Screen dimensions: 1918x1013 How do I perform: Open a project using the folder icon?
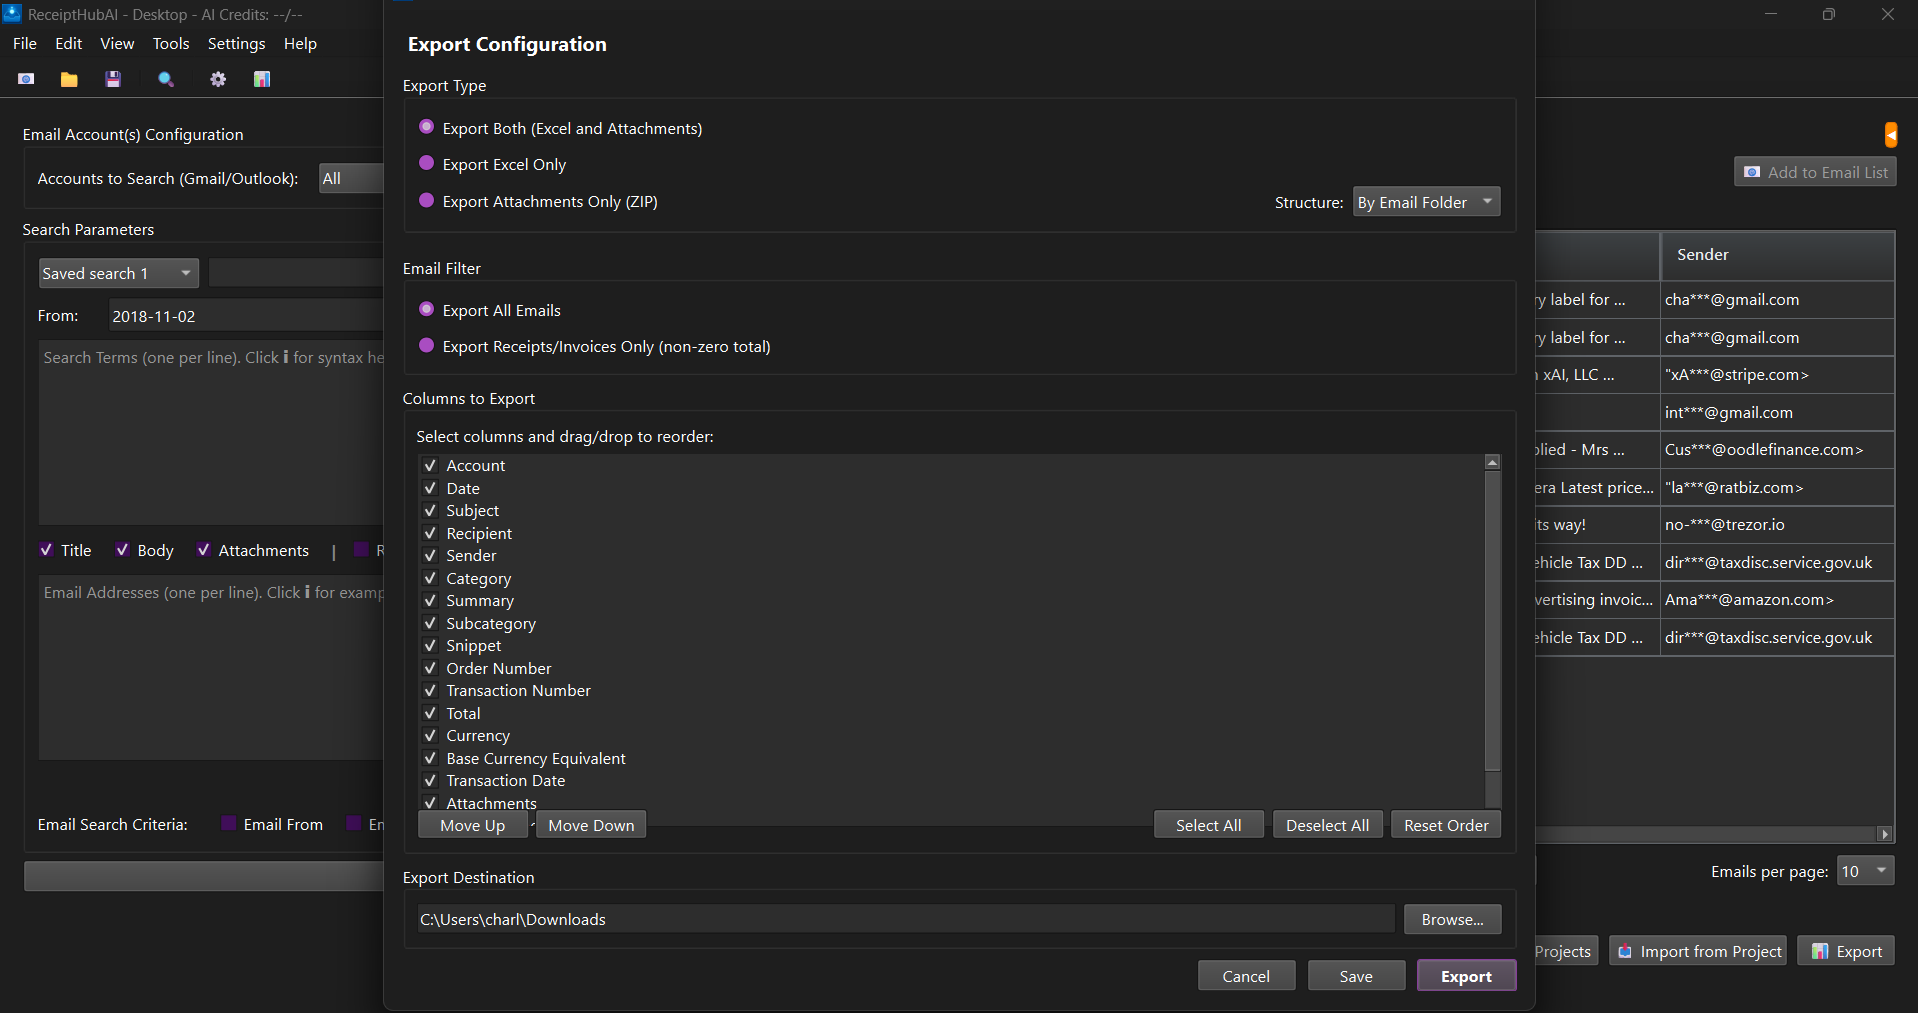coord(68,79)
